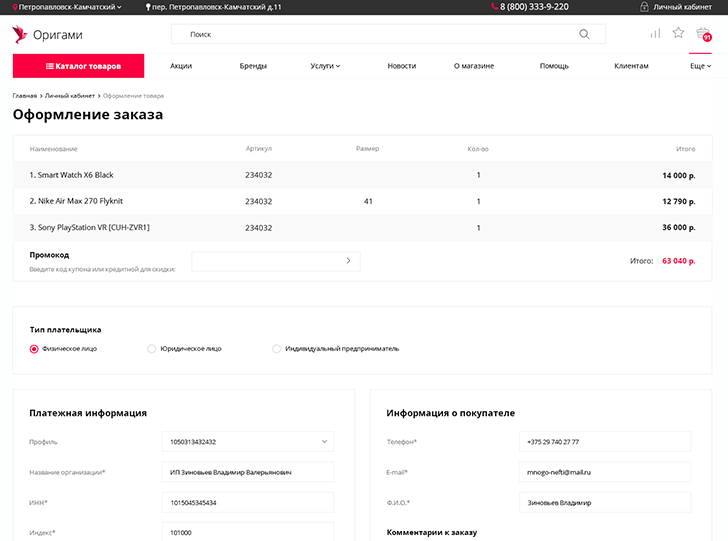This screenshot has width=728, height=541.
Task: Select Физическое лицо payer type
Action: 34,349
